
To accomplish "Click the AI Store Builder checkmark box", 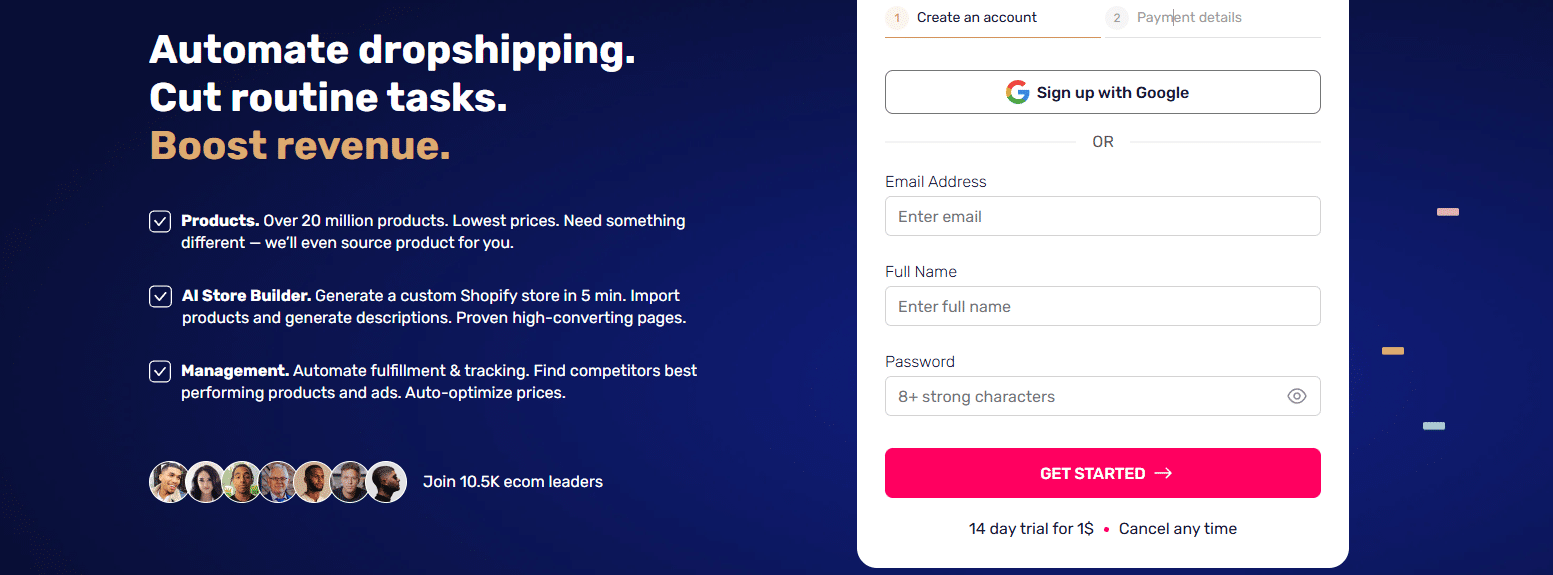I will point(160,296).
